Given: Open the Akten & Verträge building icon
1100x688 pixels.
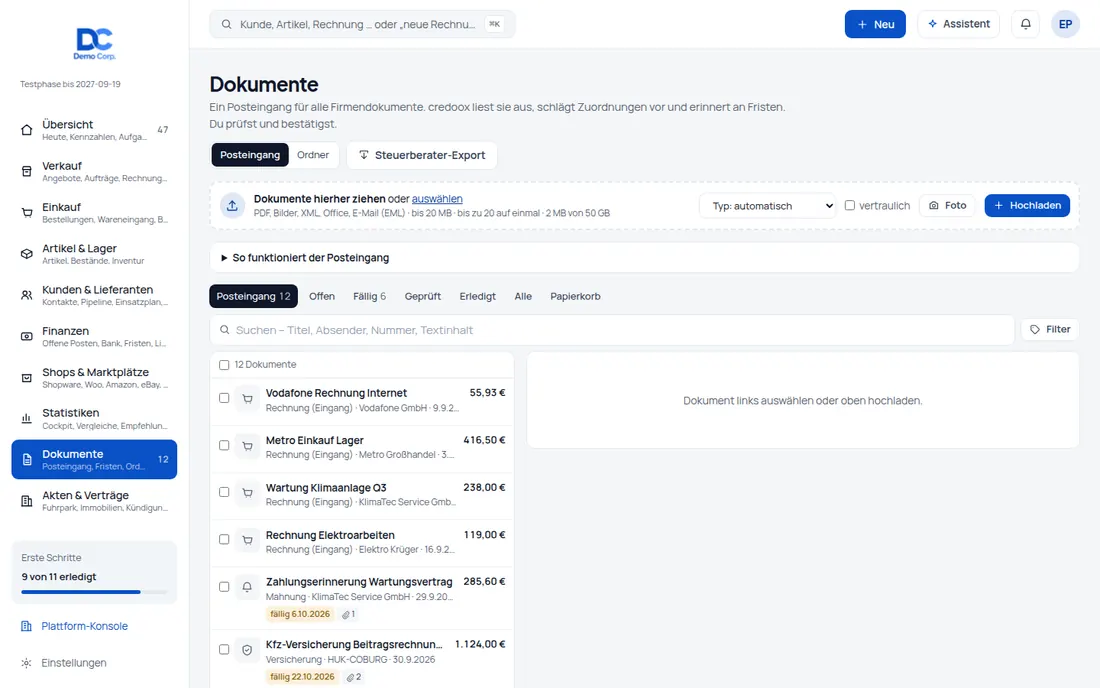Looking at the screenshot, I should 27,501.
